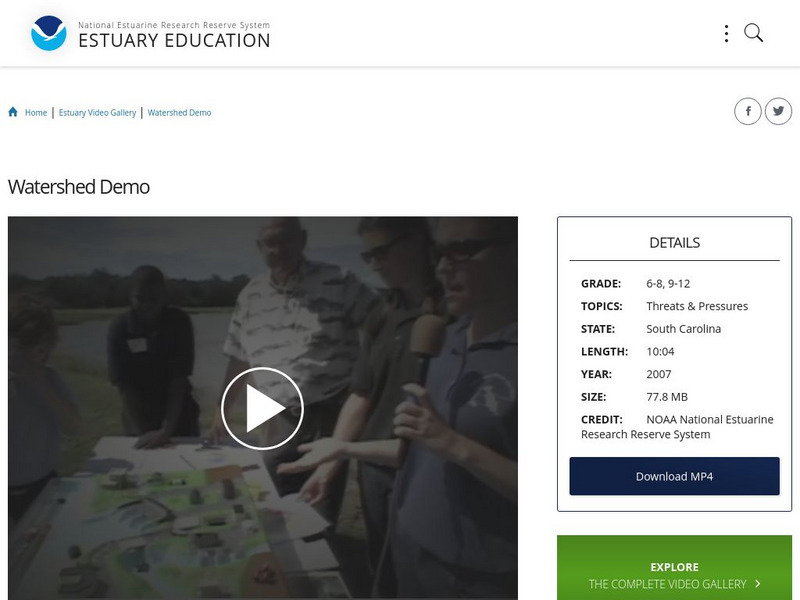
Task: Share page via Twitter icon
Action: [x=778, y=111]
